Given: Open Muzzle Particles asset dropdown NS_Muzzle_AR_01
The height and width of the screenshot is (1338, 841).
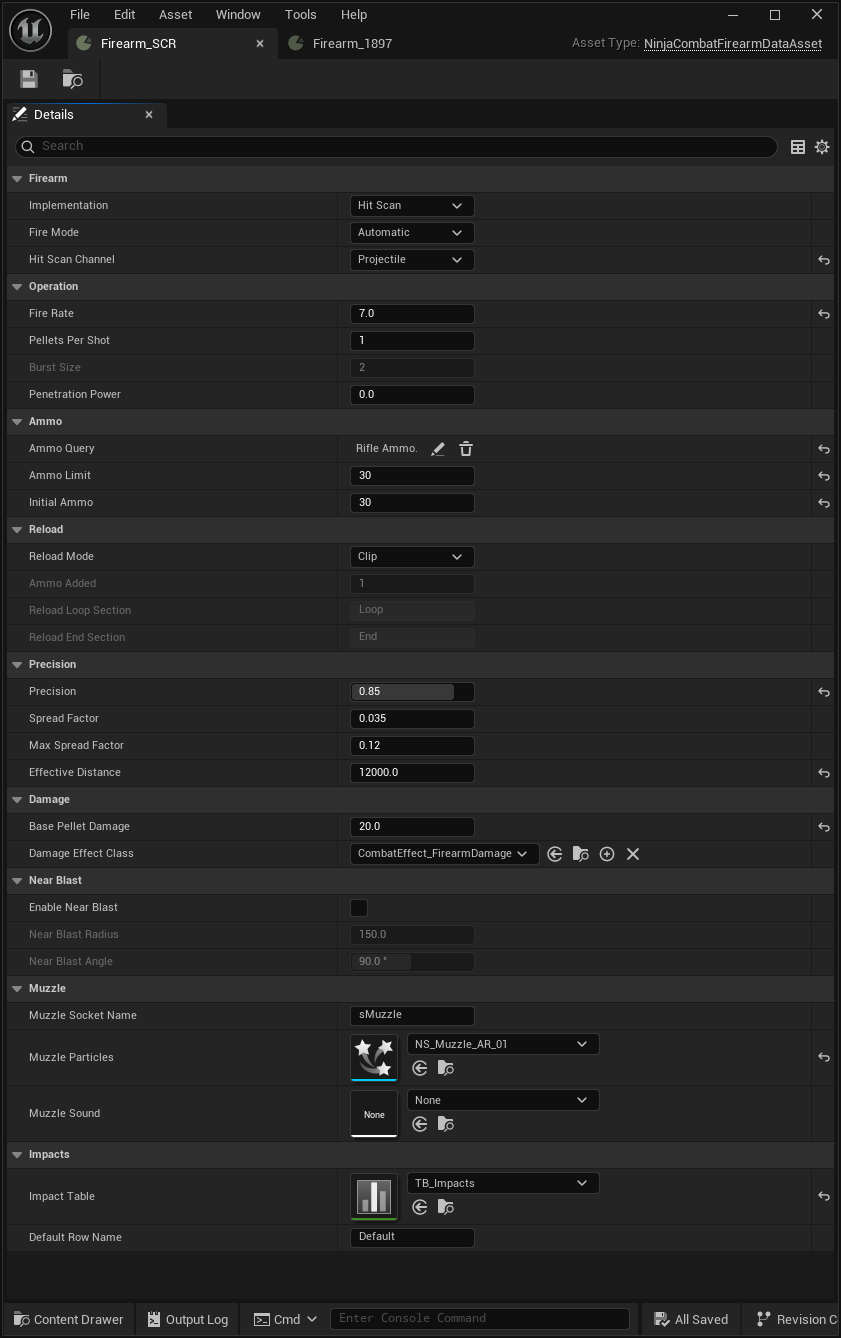Looking at the screenshot, I should (503, 1044).
